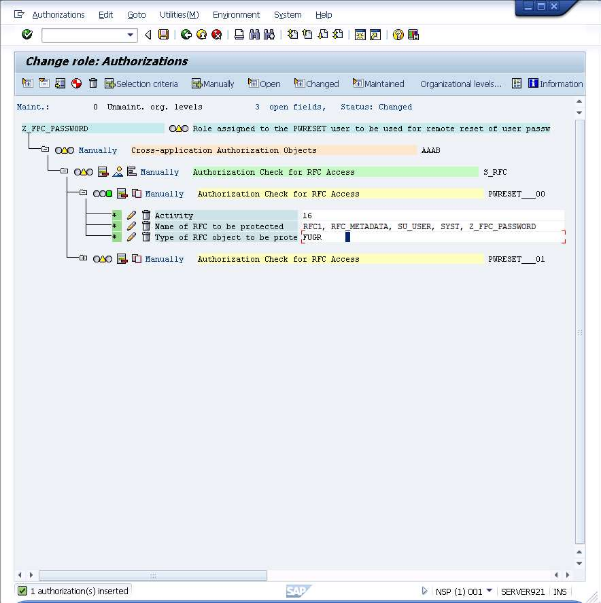The height and width of the screenshot is (603, 601).
Task: Click the Delete trash icon in application toolbar
Action: [93, 84]
